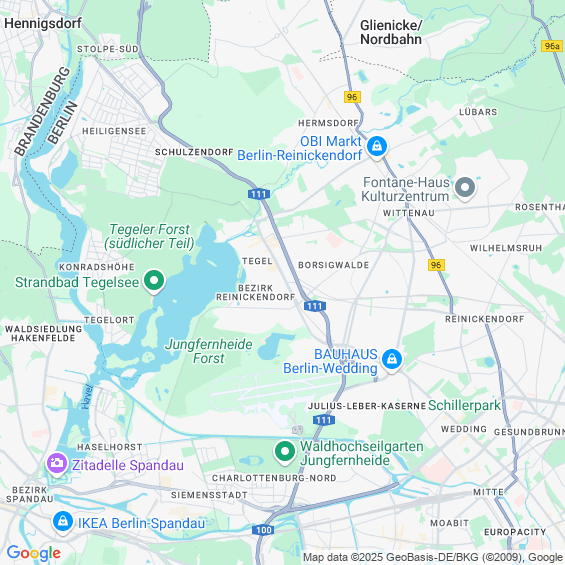Click the BAUHAUS Berlin-Wedding shopping pin
The height and width of the screenshot is (565, 565).
click(392, 360)
